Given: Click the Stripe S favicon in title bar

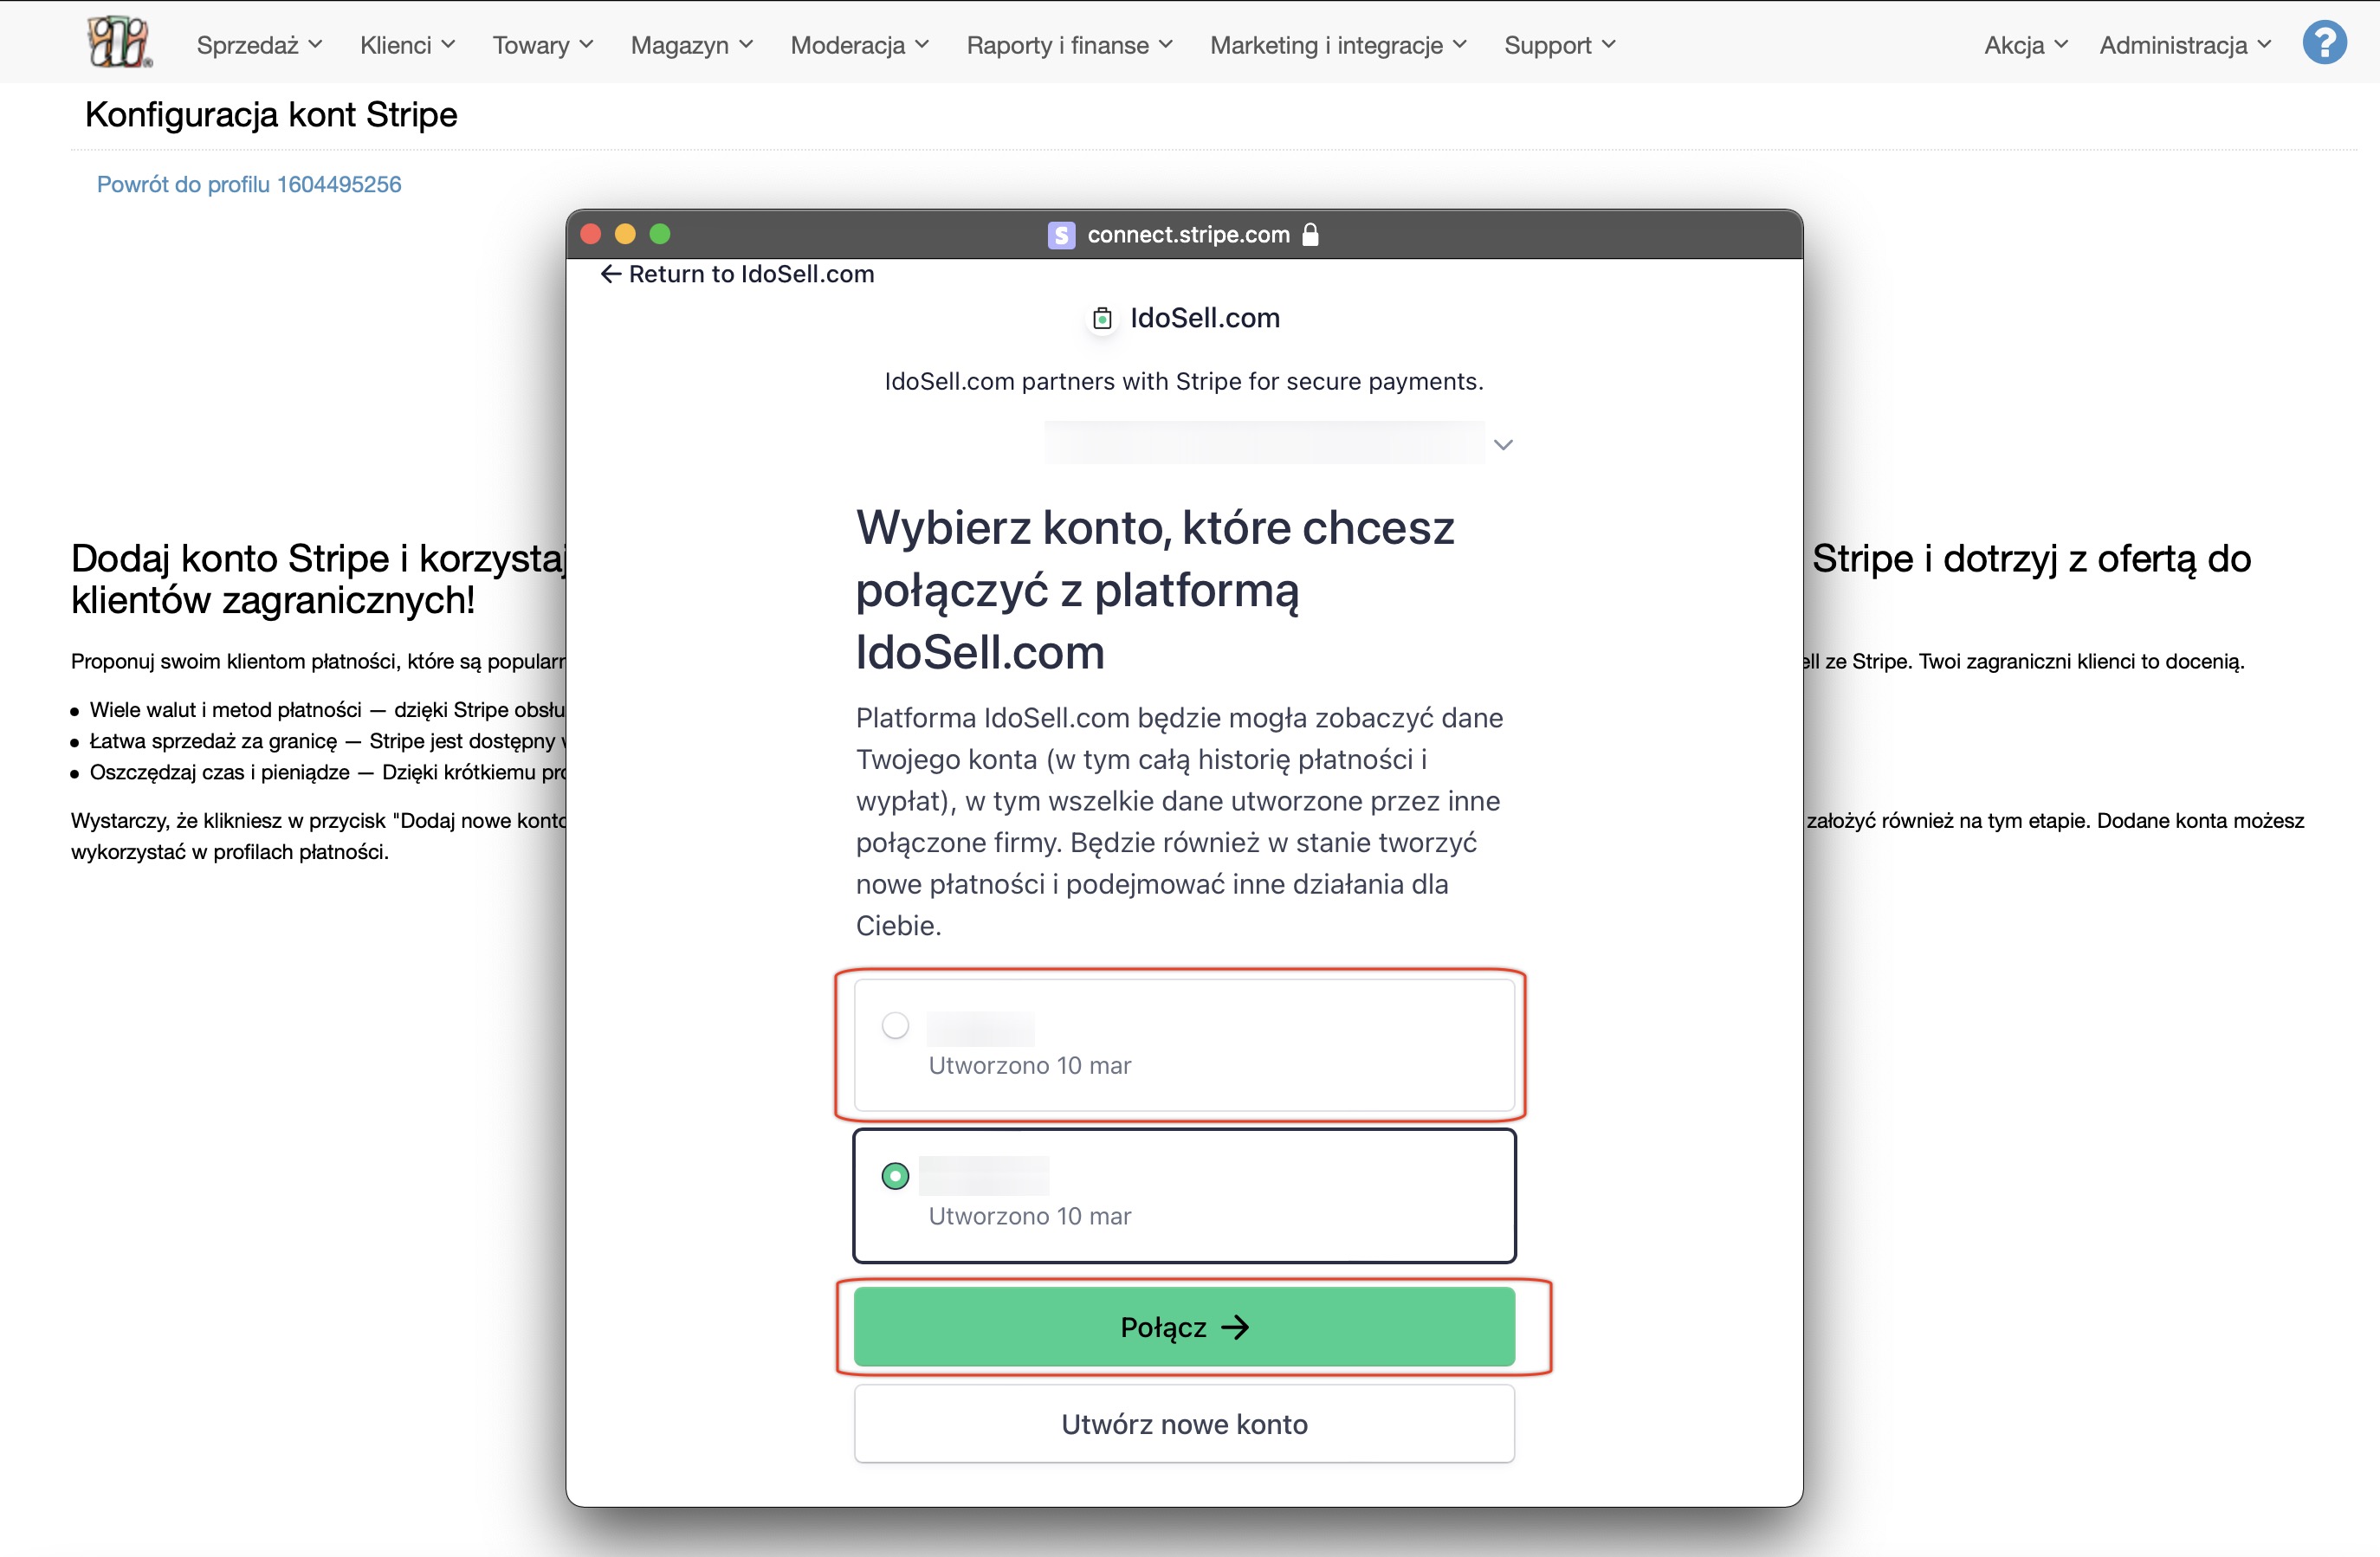Looking at the screenshot, I should (1060, 235).
